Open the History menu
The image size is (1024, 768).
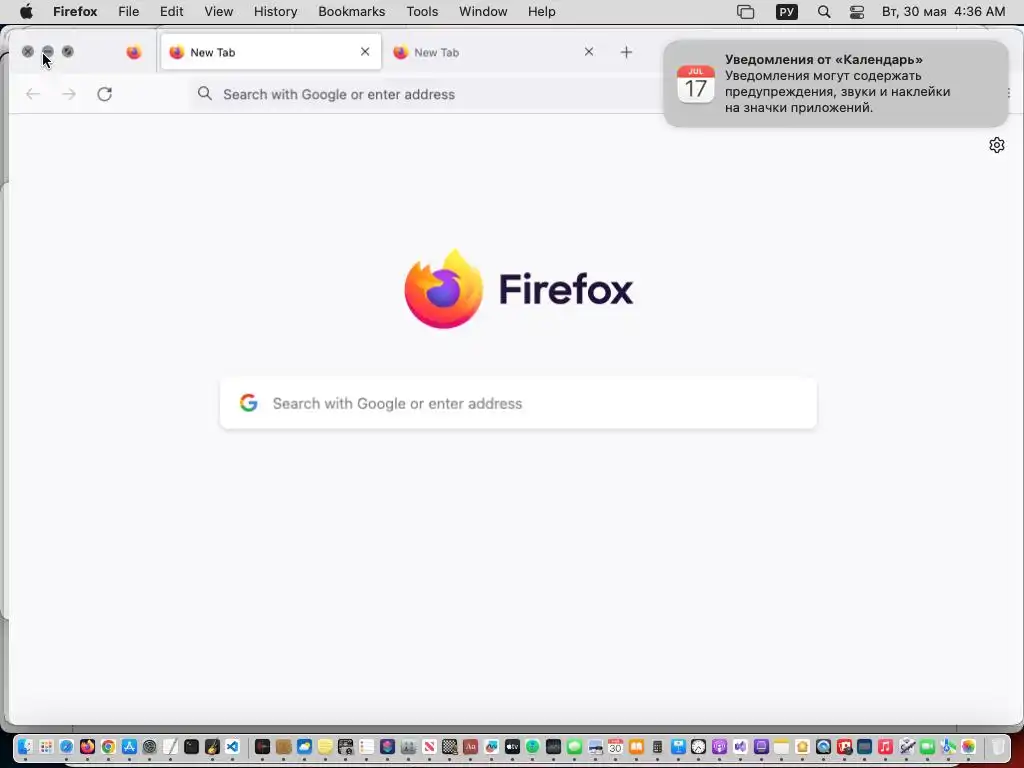tap(275, 12)
